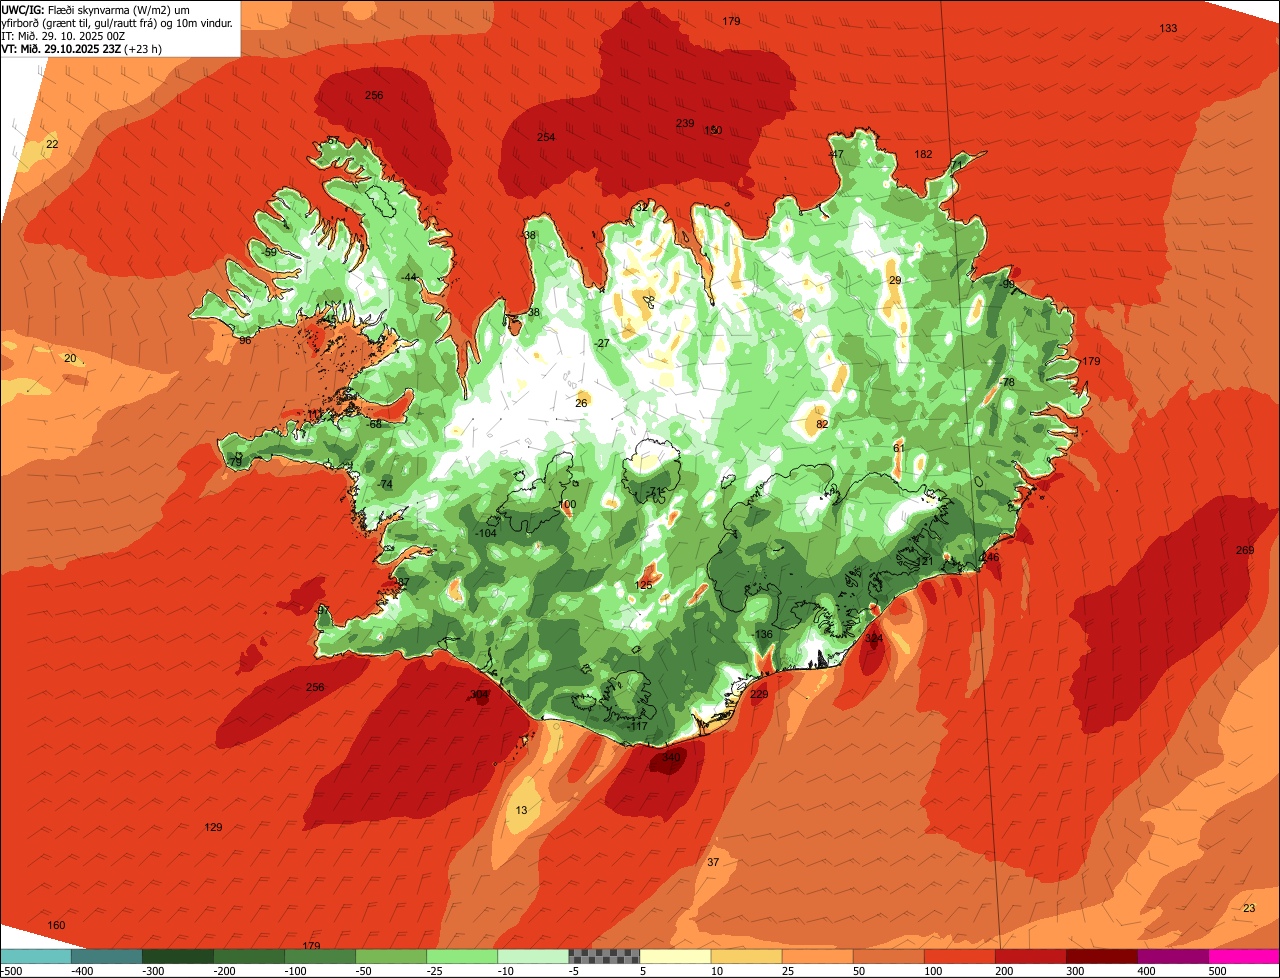Viewport: 1280px width, 978px height.
Task: Click the map value "-117" on the south coast
Action: click(x=637, y=726)
